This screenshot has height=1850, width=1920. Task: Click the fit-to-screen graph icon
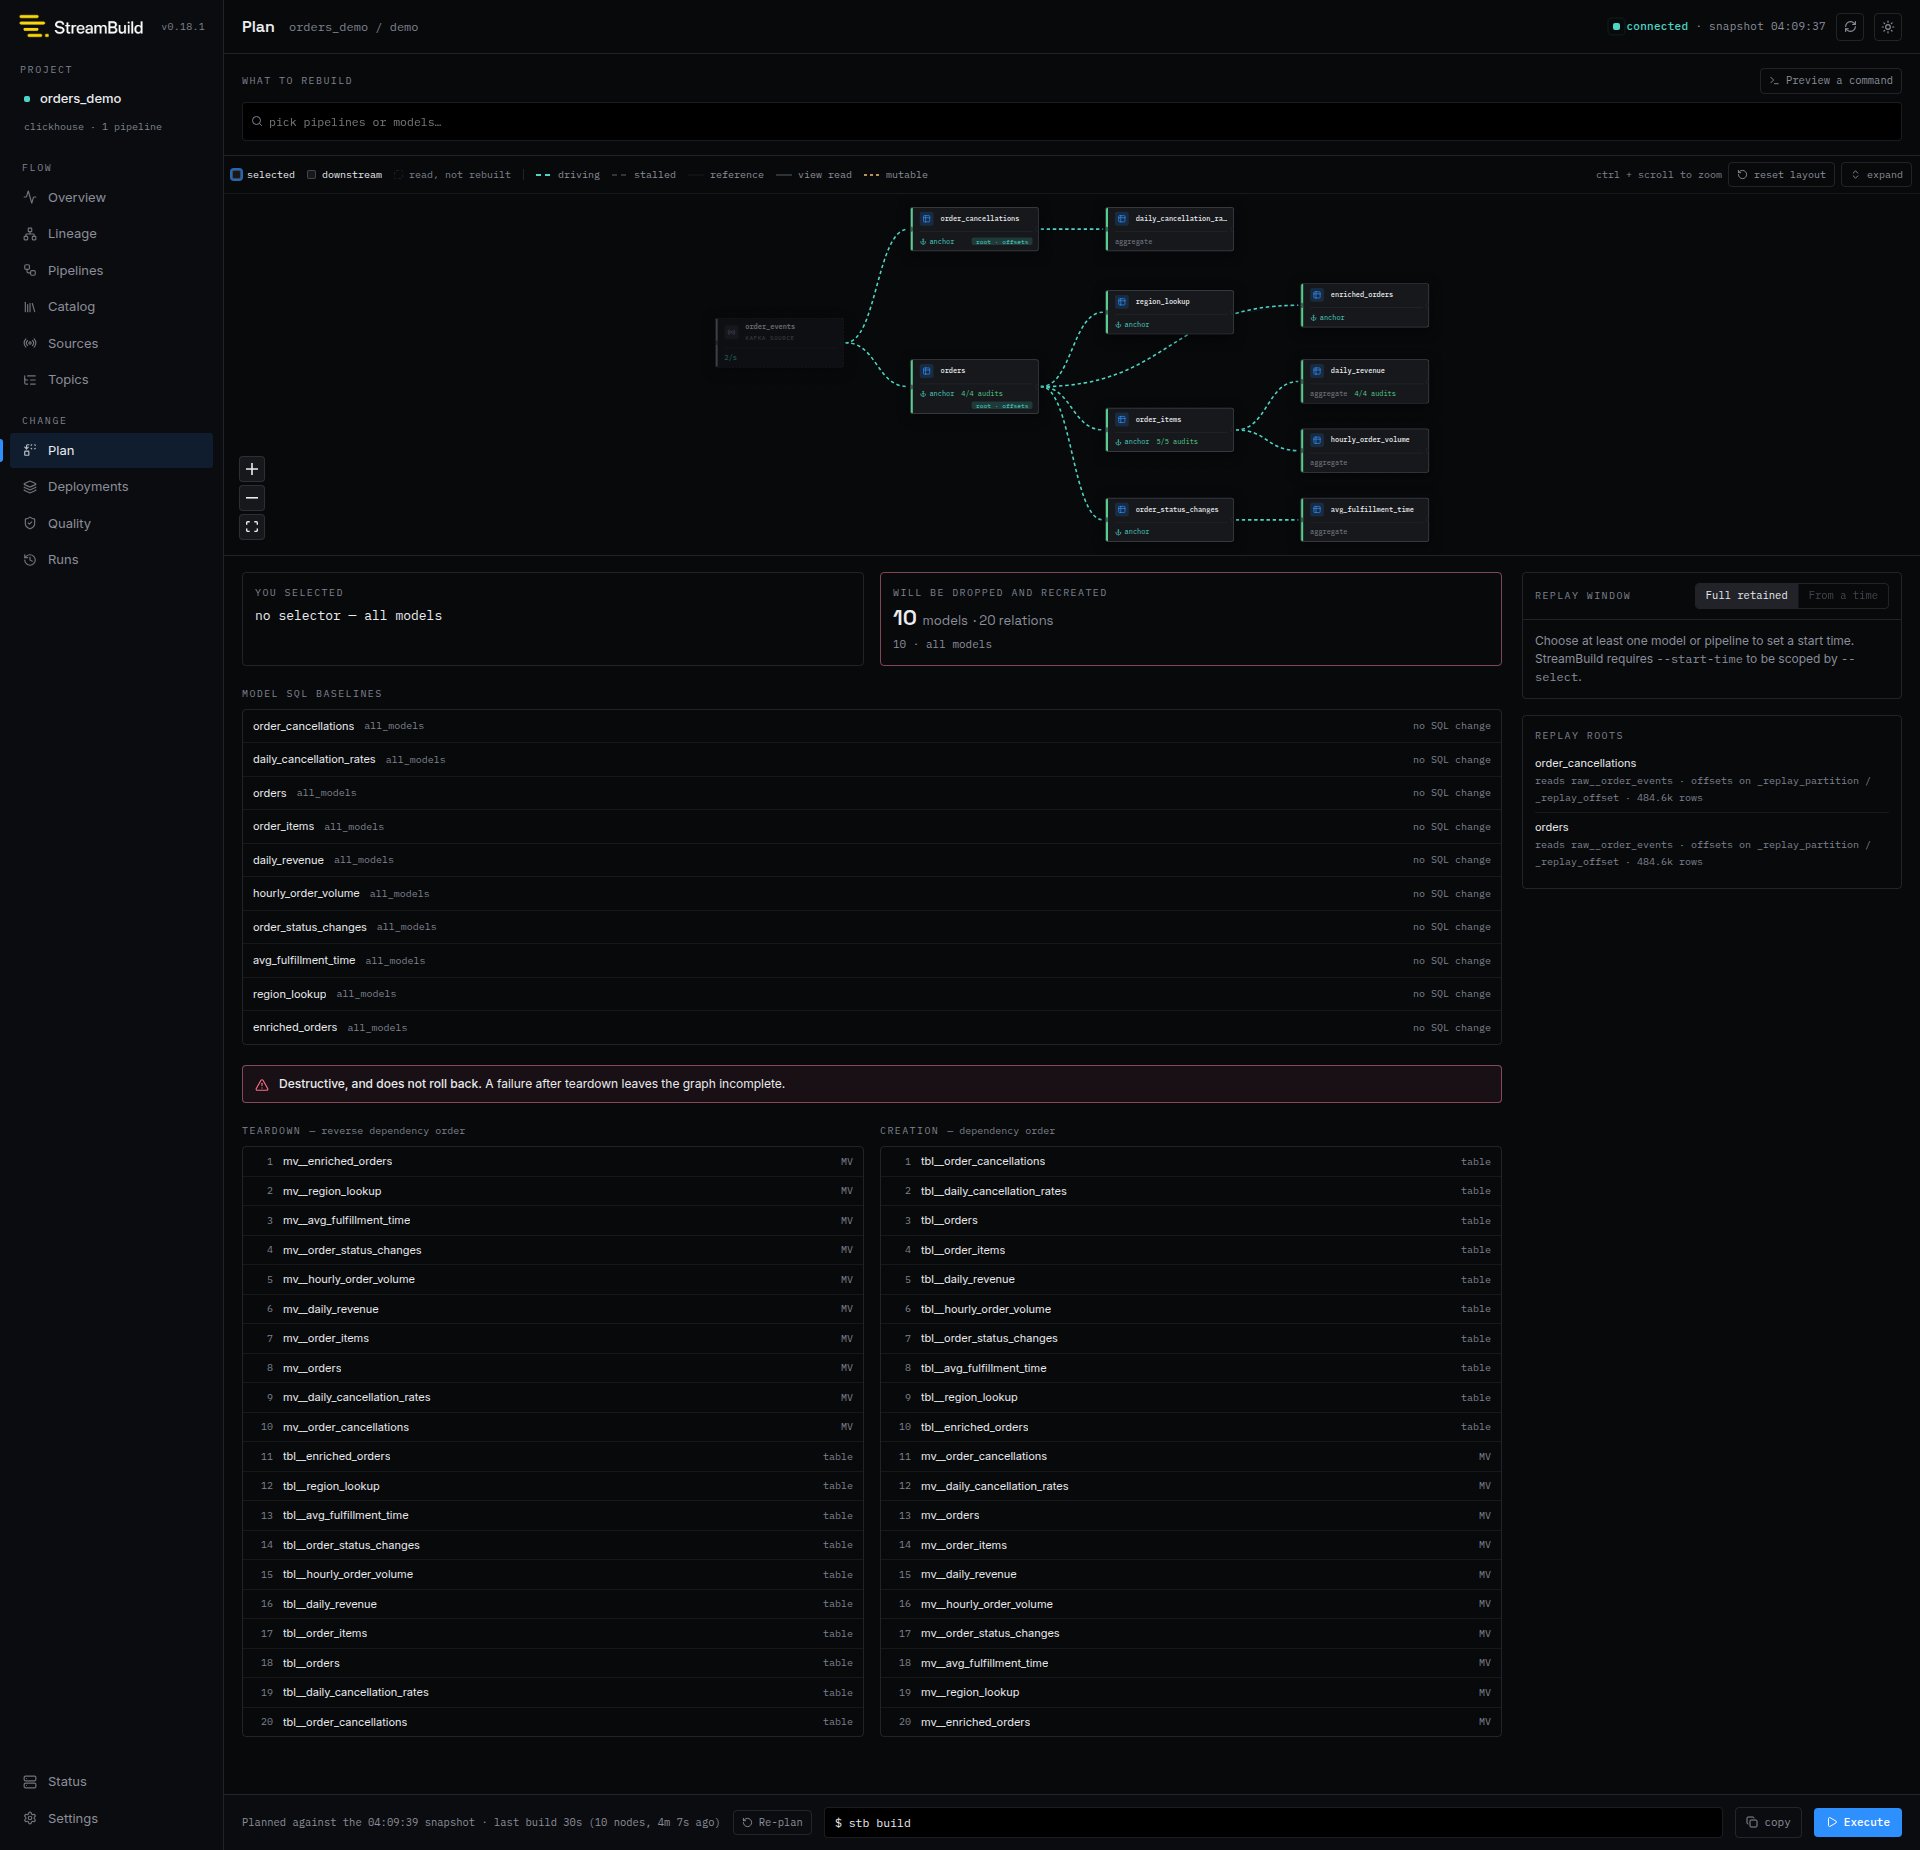[252, 527]
